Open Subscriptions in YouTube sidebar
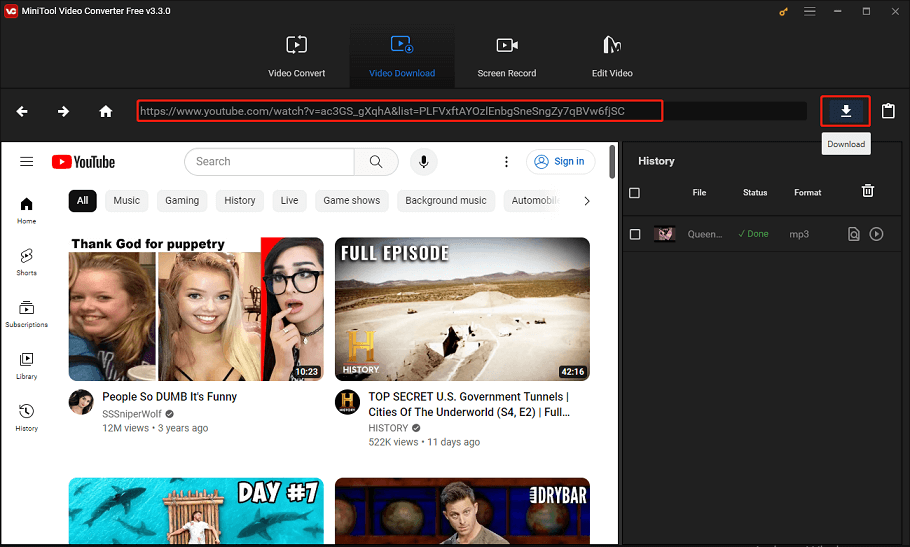Screen dimensions: 910x547 27,314
